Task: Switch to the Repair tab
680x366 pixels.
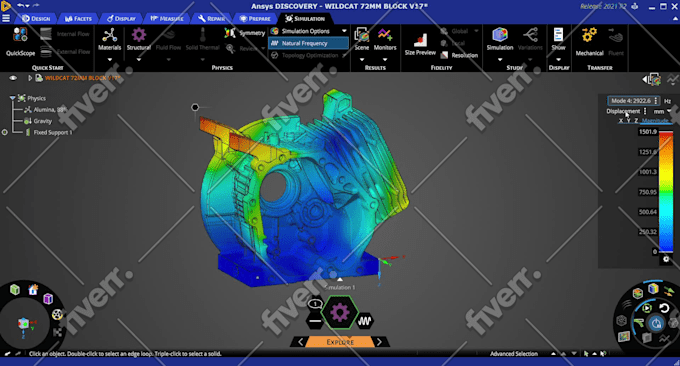Action: [212, 19]
